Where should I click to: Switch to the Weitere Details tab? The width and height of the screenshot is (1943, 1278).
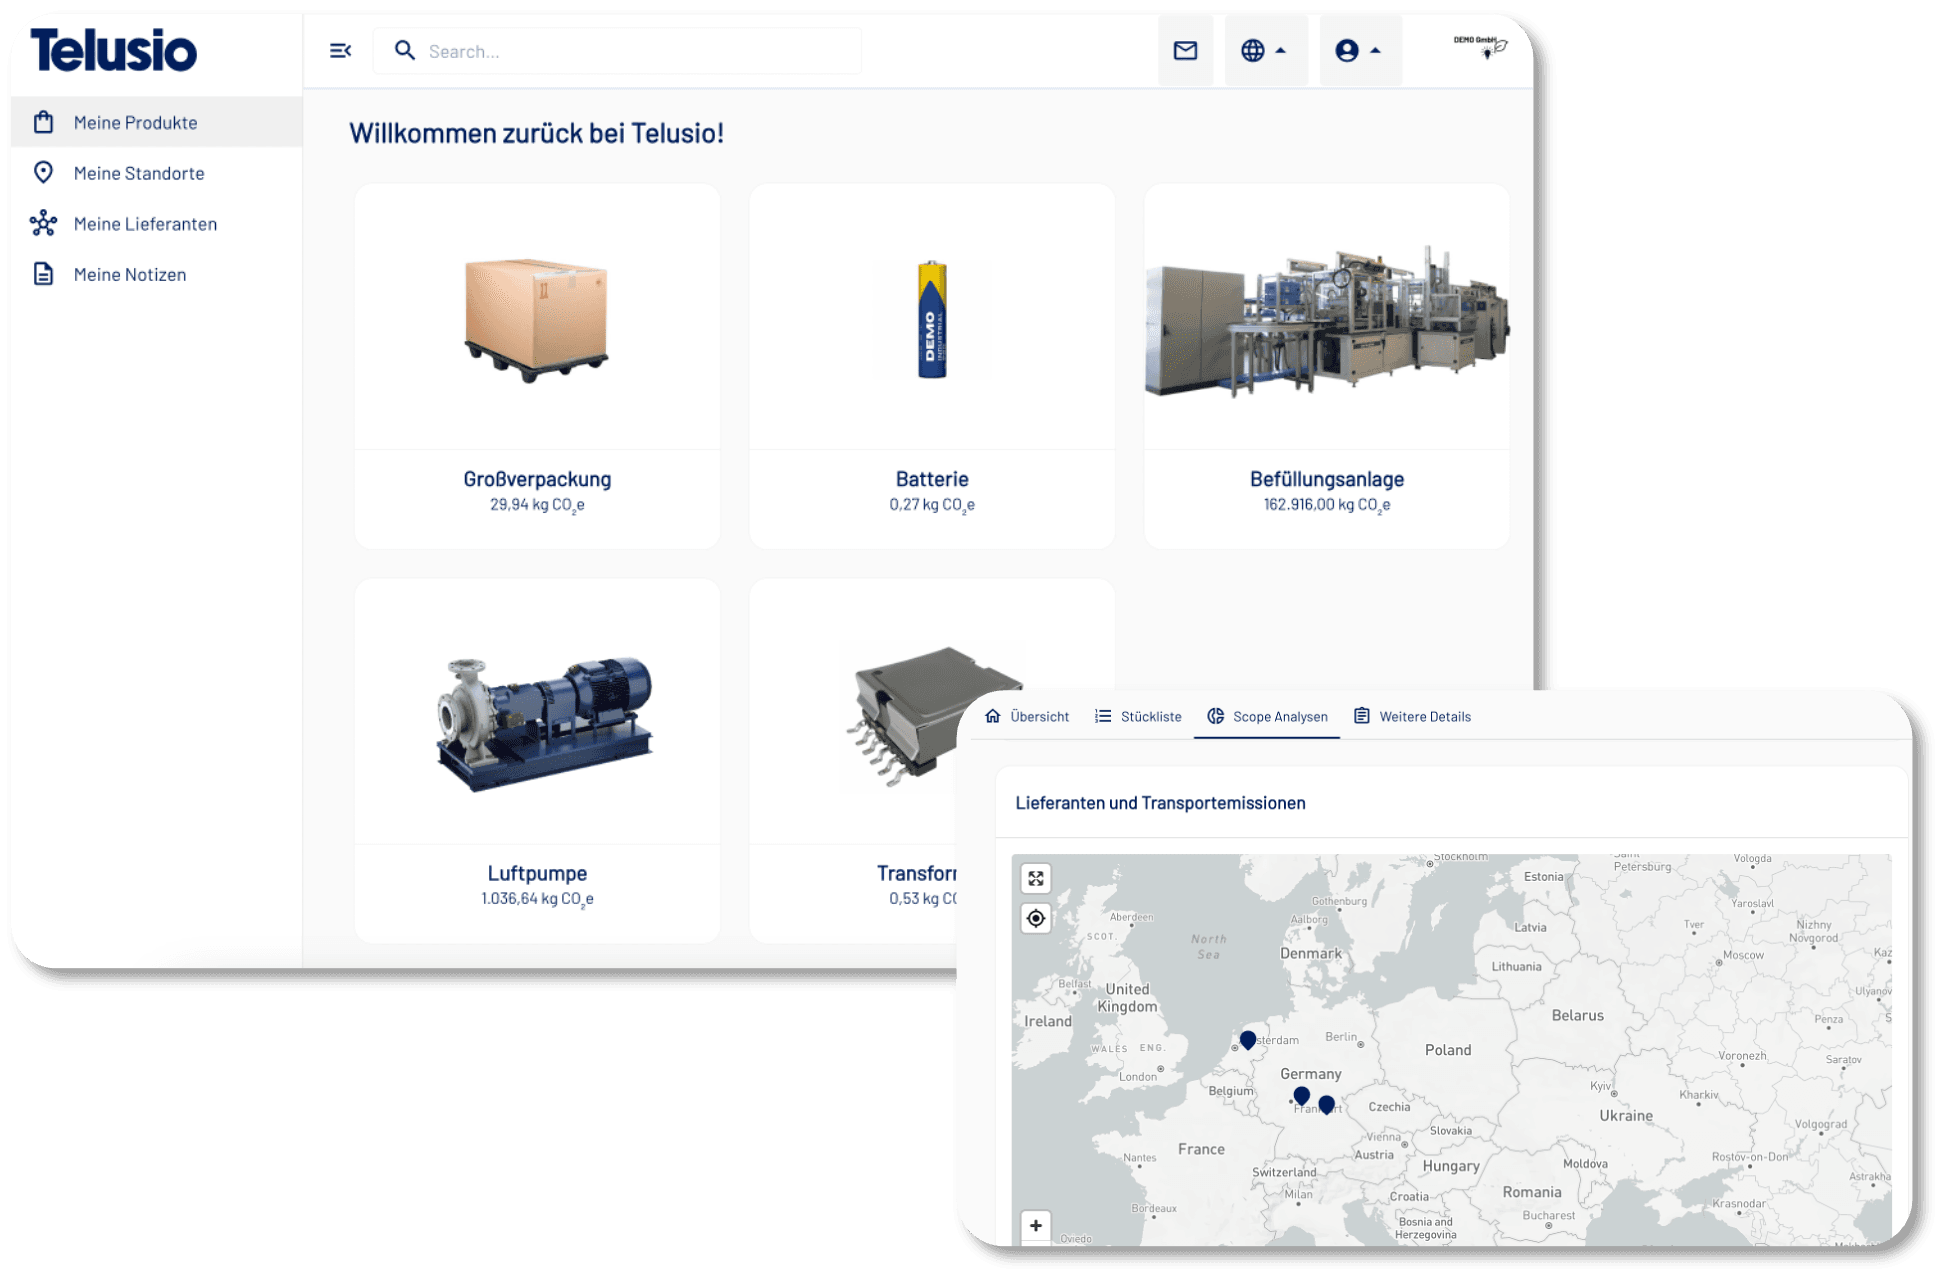1412,716
